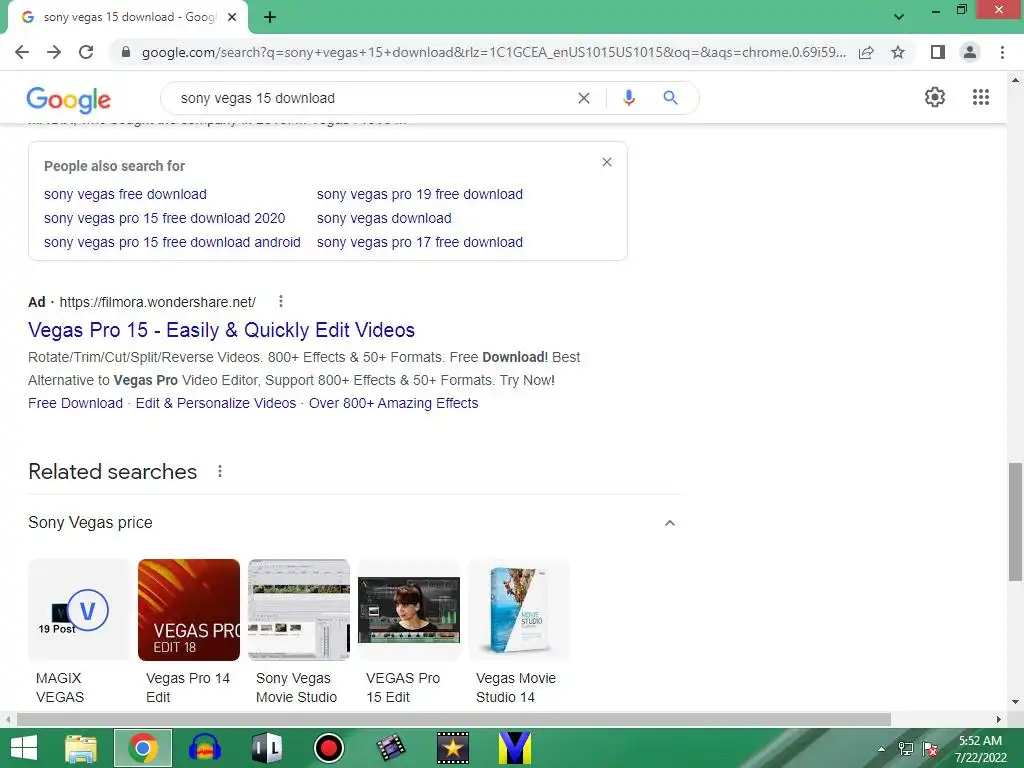Viewport: 1024px width, 768px height.
Task: Open the IL taskbar application
Action: click(x=266, y=748)
